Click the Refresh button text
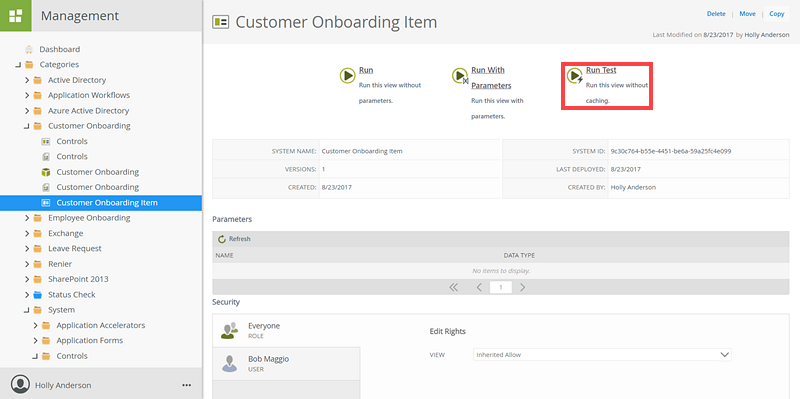800x399 pixels. [x=239, y=239]
